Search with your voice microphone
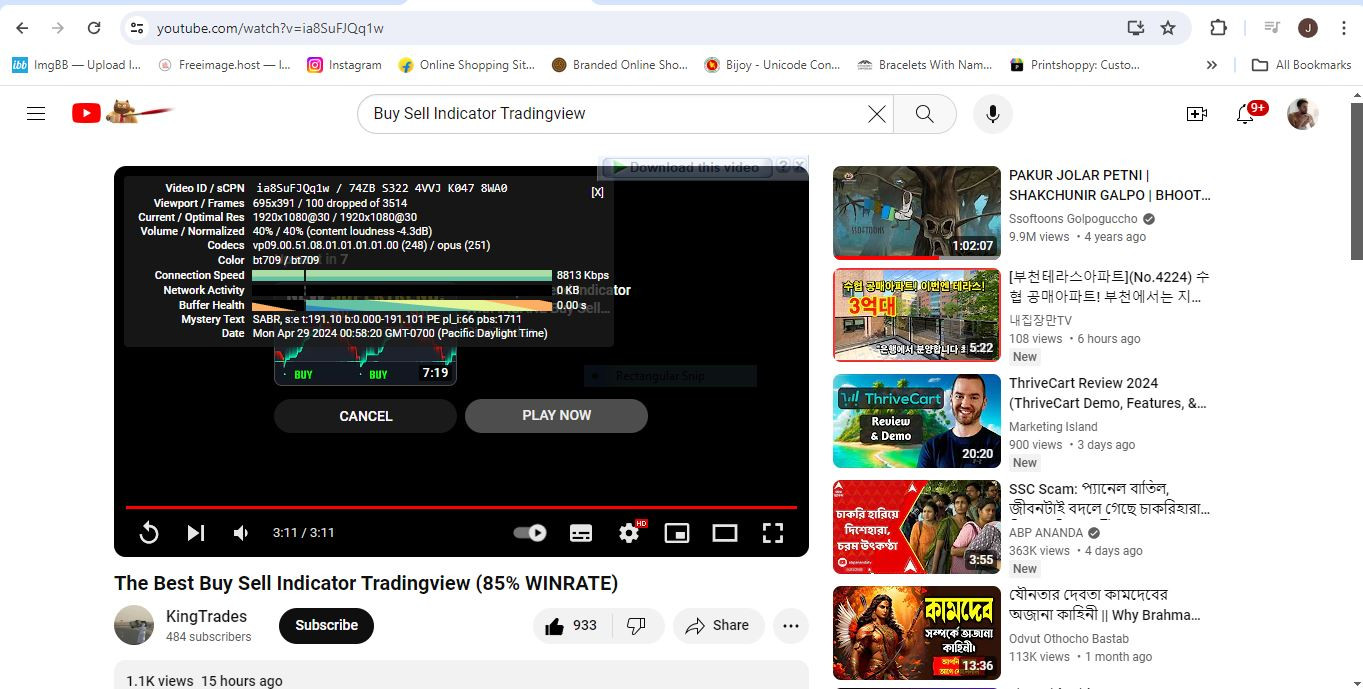 [x=993, y=114]
